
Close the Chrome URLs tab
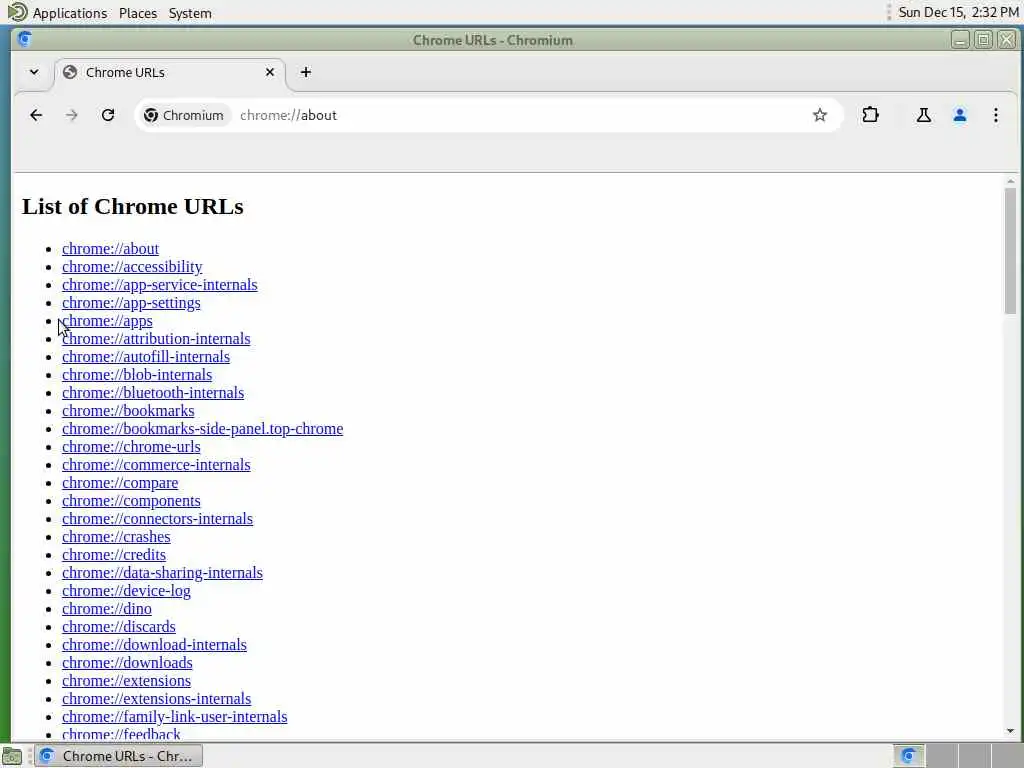[x=270, y=72]
